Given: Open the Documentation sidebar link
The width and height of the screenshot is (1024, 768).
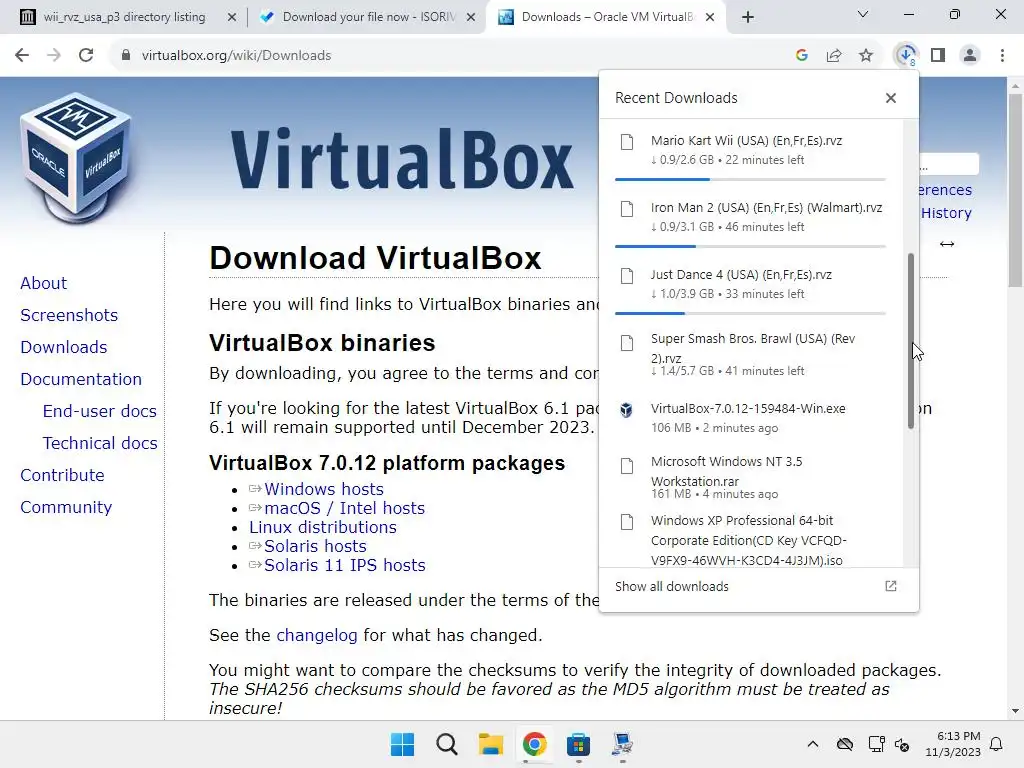Looking at the screenshot, I should [x=81, y=379].
